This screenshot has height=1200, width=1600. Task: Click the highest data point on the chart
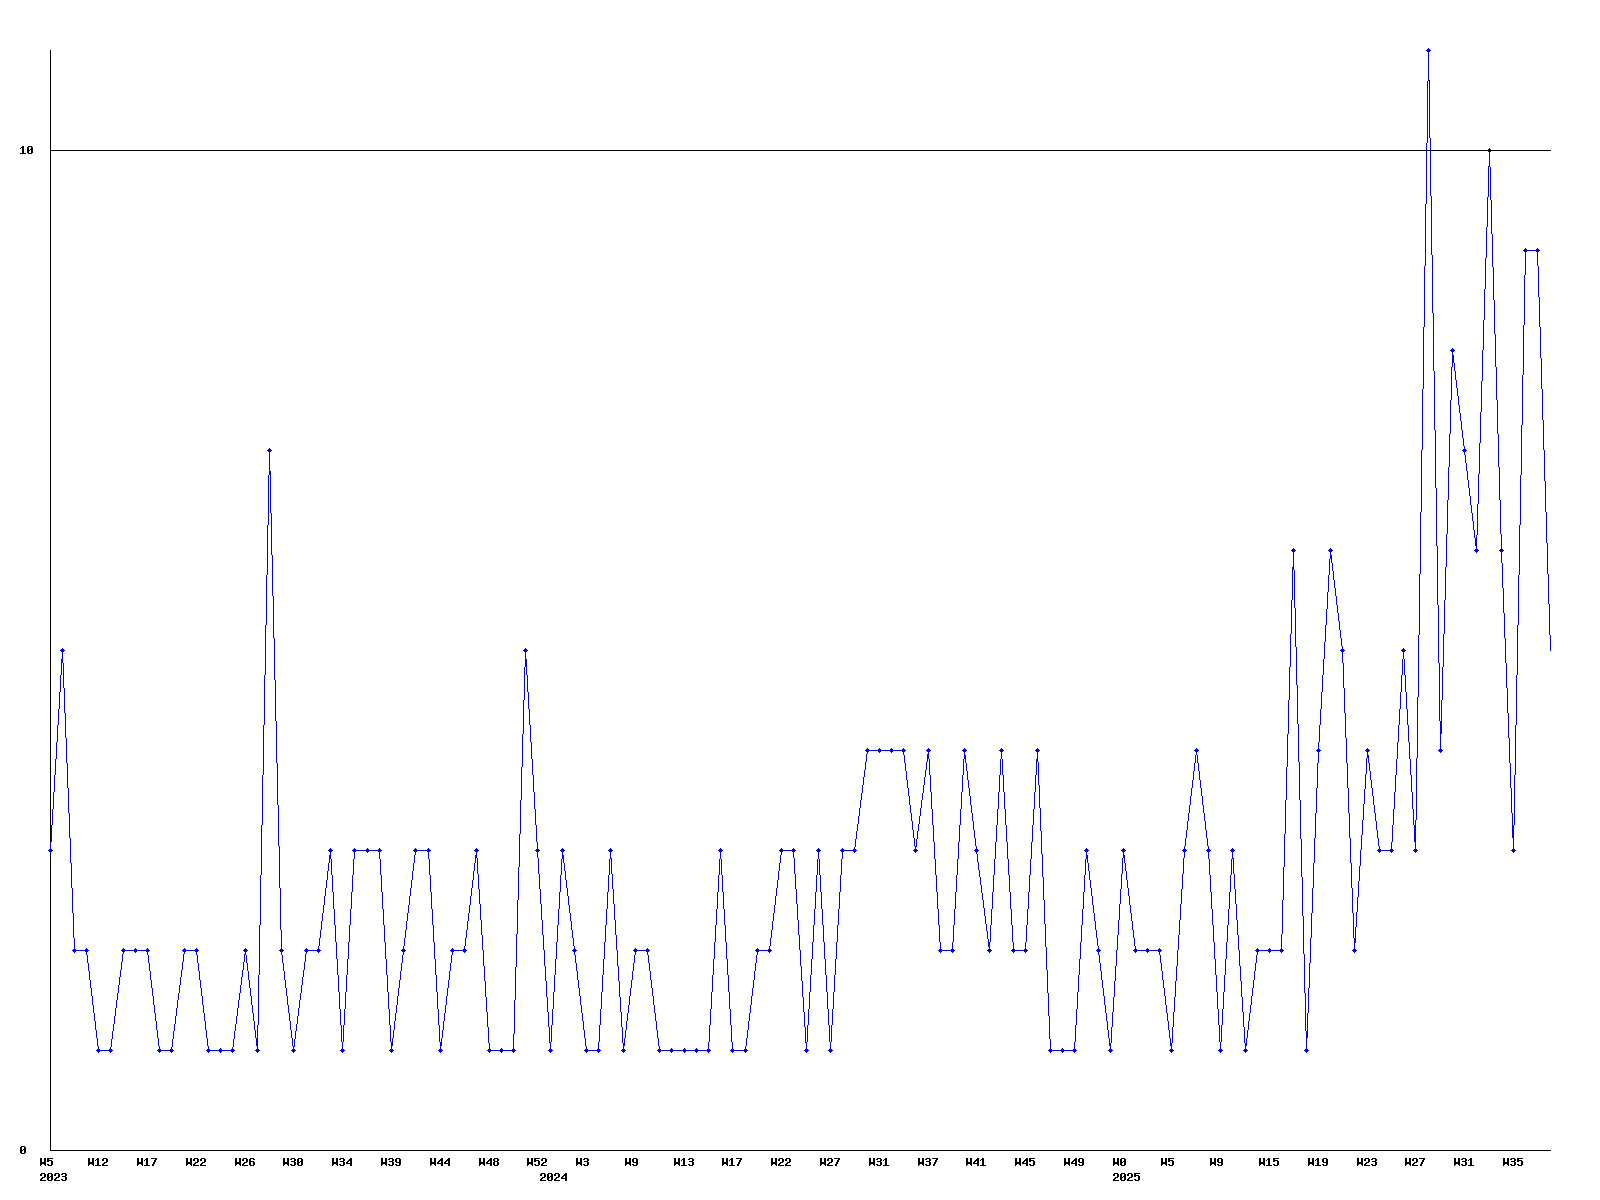(1428, 50)
